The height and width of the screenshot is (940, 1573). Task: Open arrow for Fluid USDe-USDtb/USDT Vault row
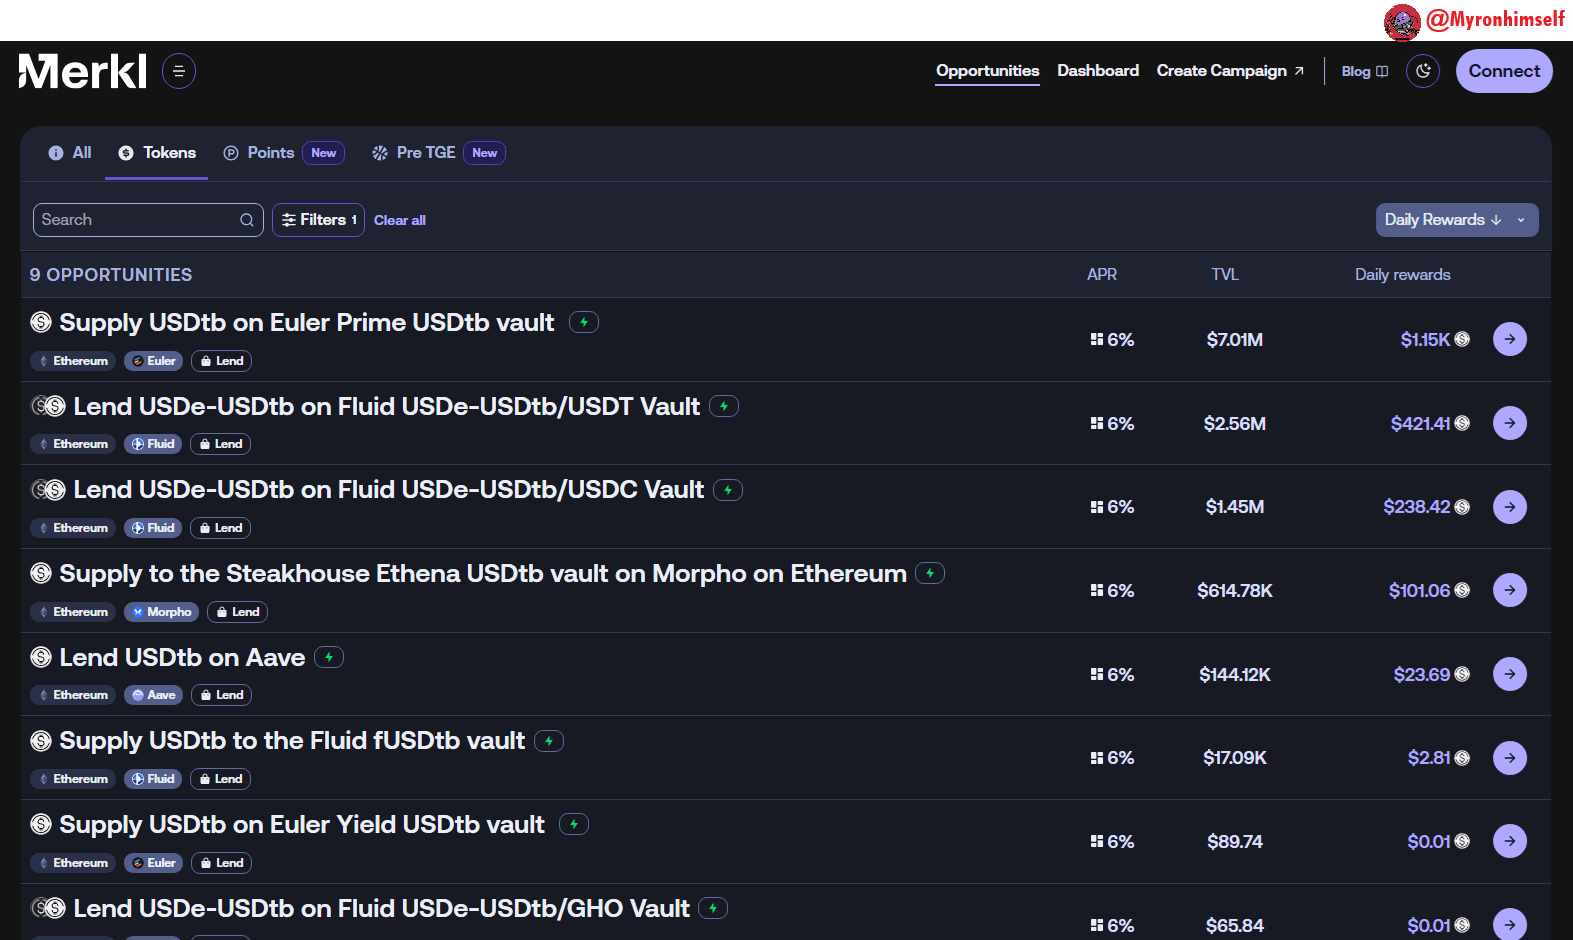[x=1510, y=423]
